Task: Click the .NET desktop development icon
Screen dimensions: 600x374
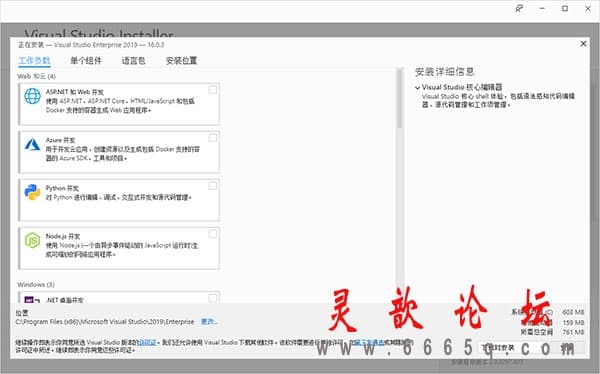Action: point(32,300)
